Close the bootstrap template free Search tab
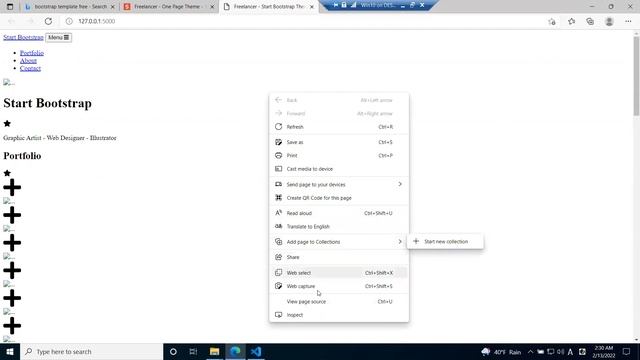The image size is (640, 360). [x=113, y=7]
